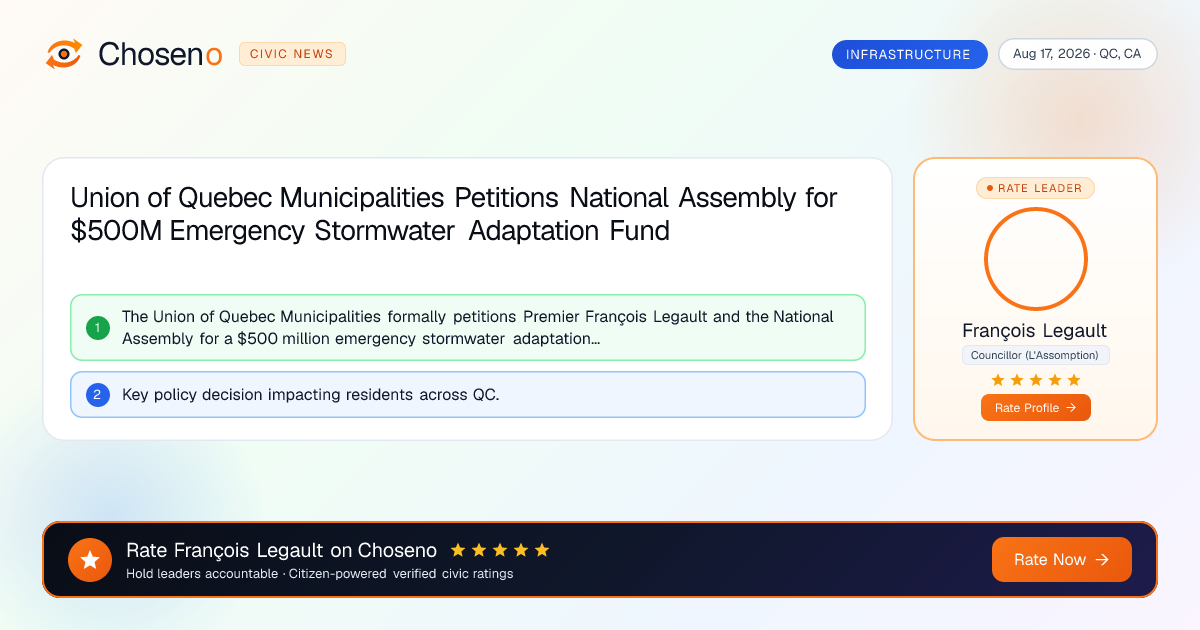Open the Union of Quebec Municipalities headline

point(454,214)
